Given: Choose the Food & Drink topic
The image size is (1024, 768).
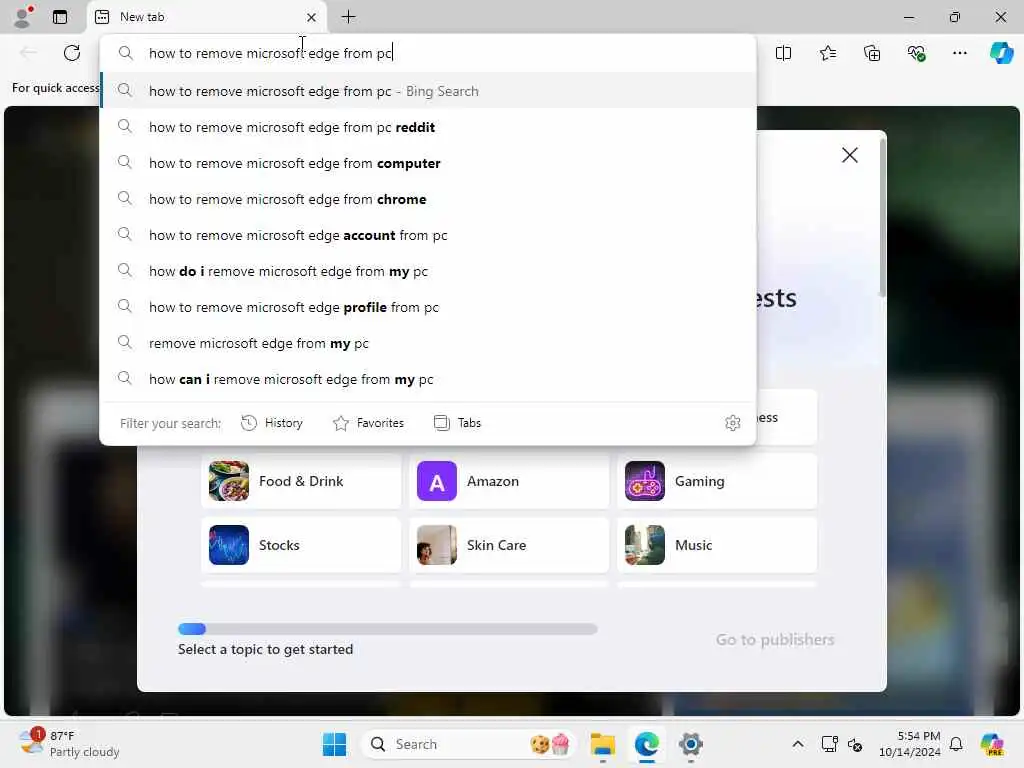Looking at the screenshot, I should click(301, 481).
